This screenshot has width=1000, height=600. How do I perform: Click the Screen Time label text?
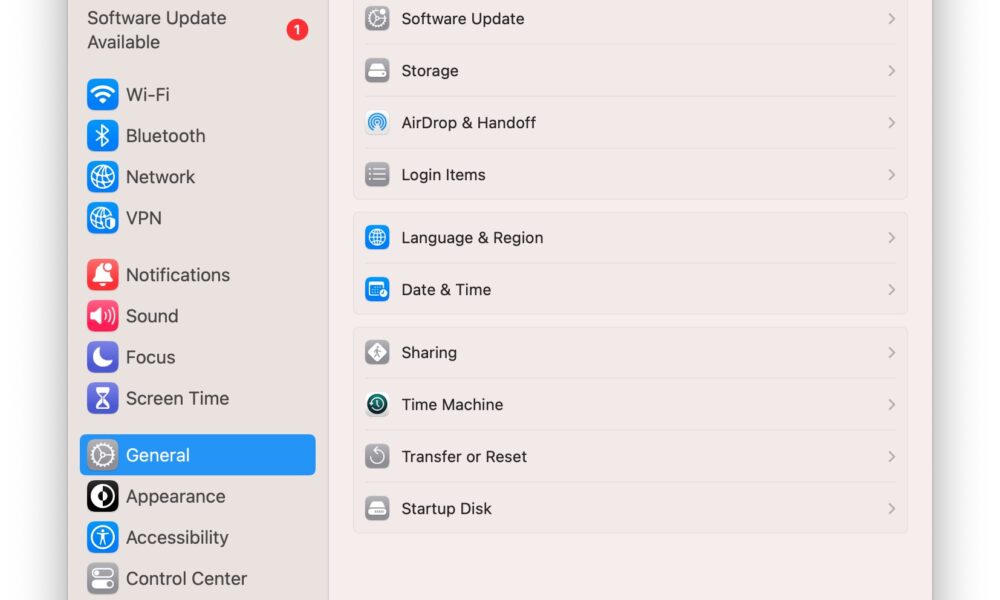tap(177, 398)
